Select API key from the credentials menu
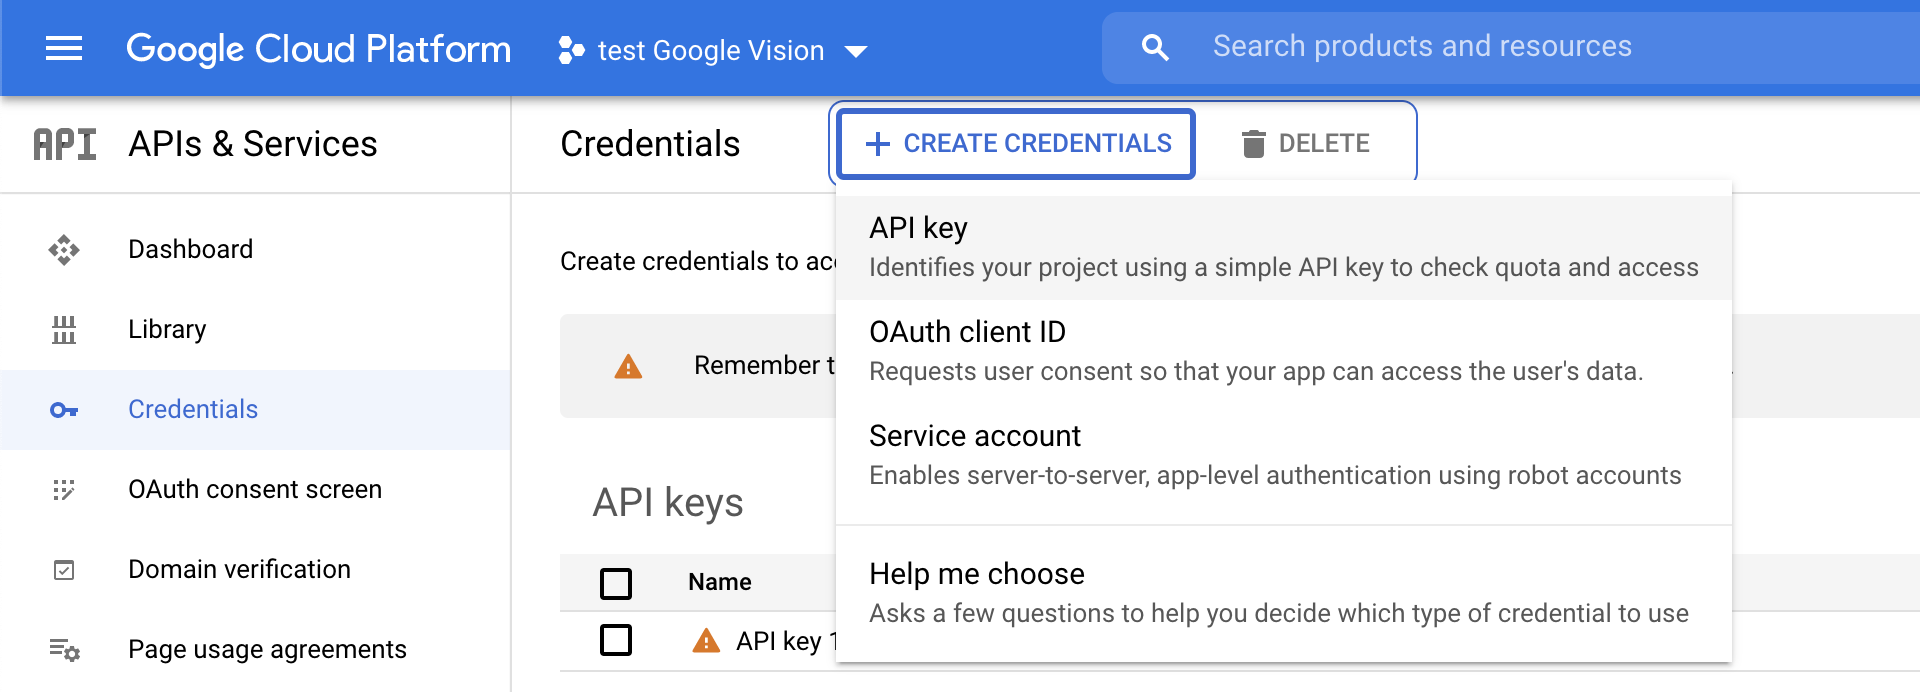Screen dimensions: 1920x692 click(x=1284, y=247)
